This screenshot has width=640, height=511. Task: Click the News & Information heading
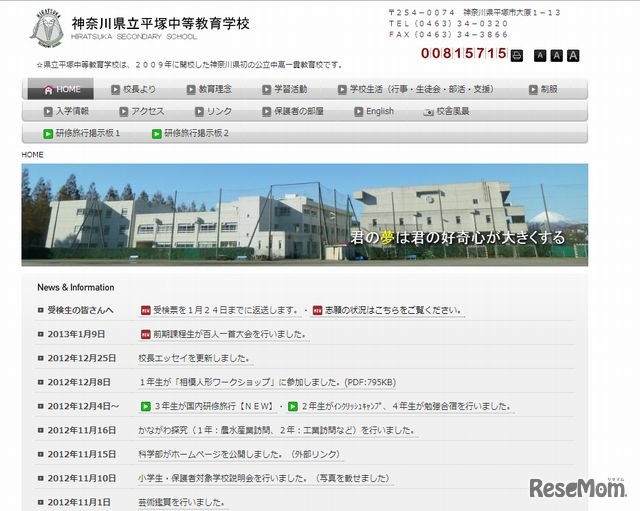point(76,287)
